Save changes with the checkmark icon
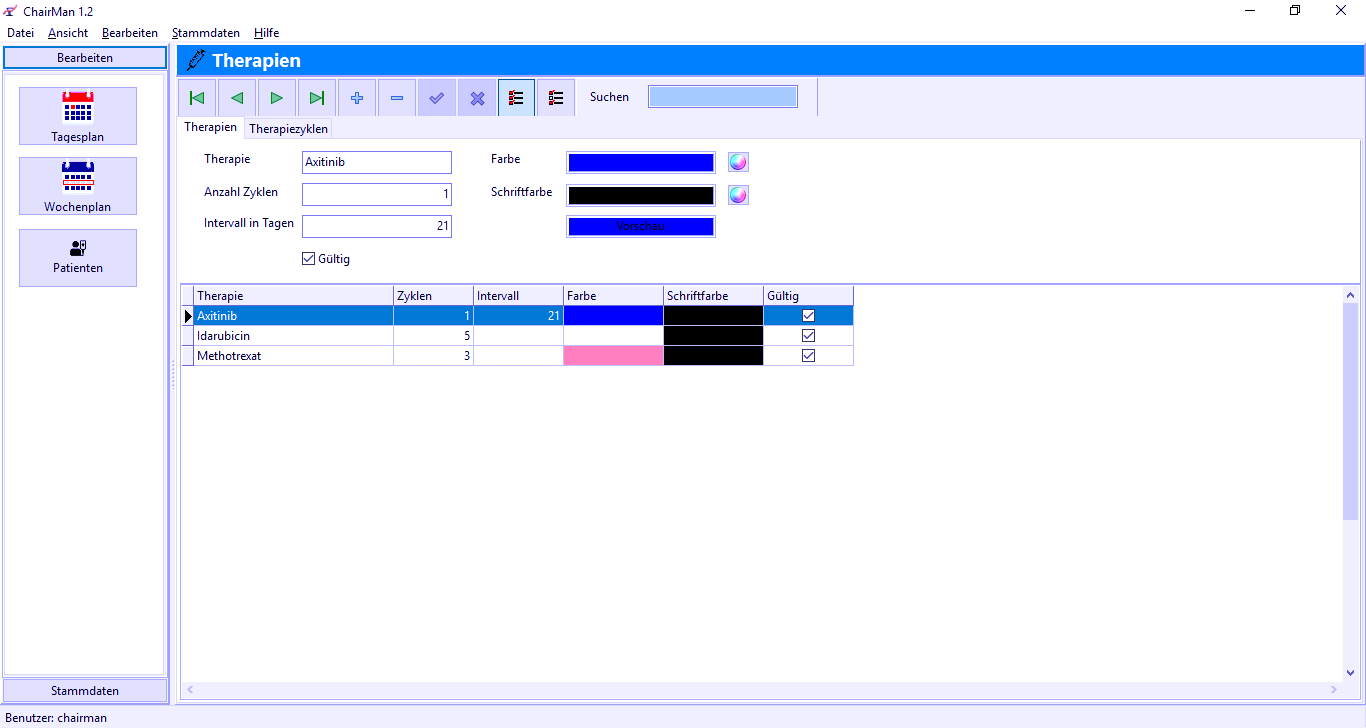Screen dimensions: 1366x728 pyautogui.click(x=437, y=98)
